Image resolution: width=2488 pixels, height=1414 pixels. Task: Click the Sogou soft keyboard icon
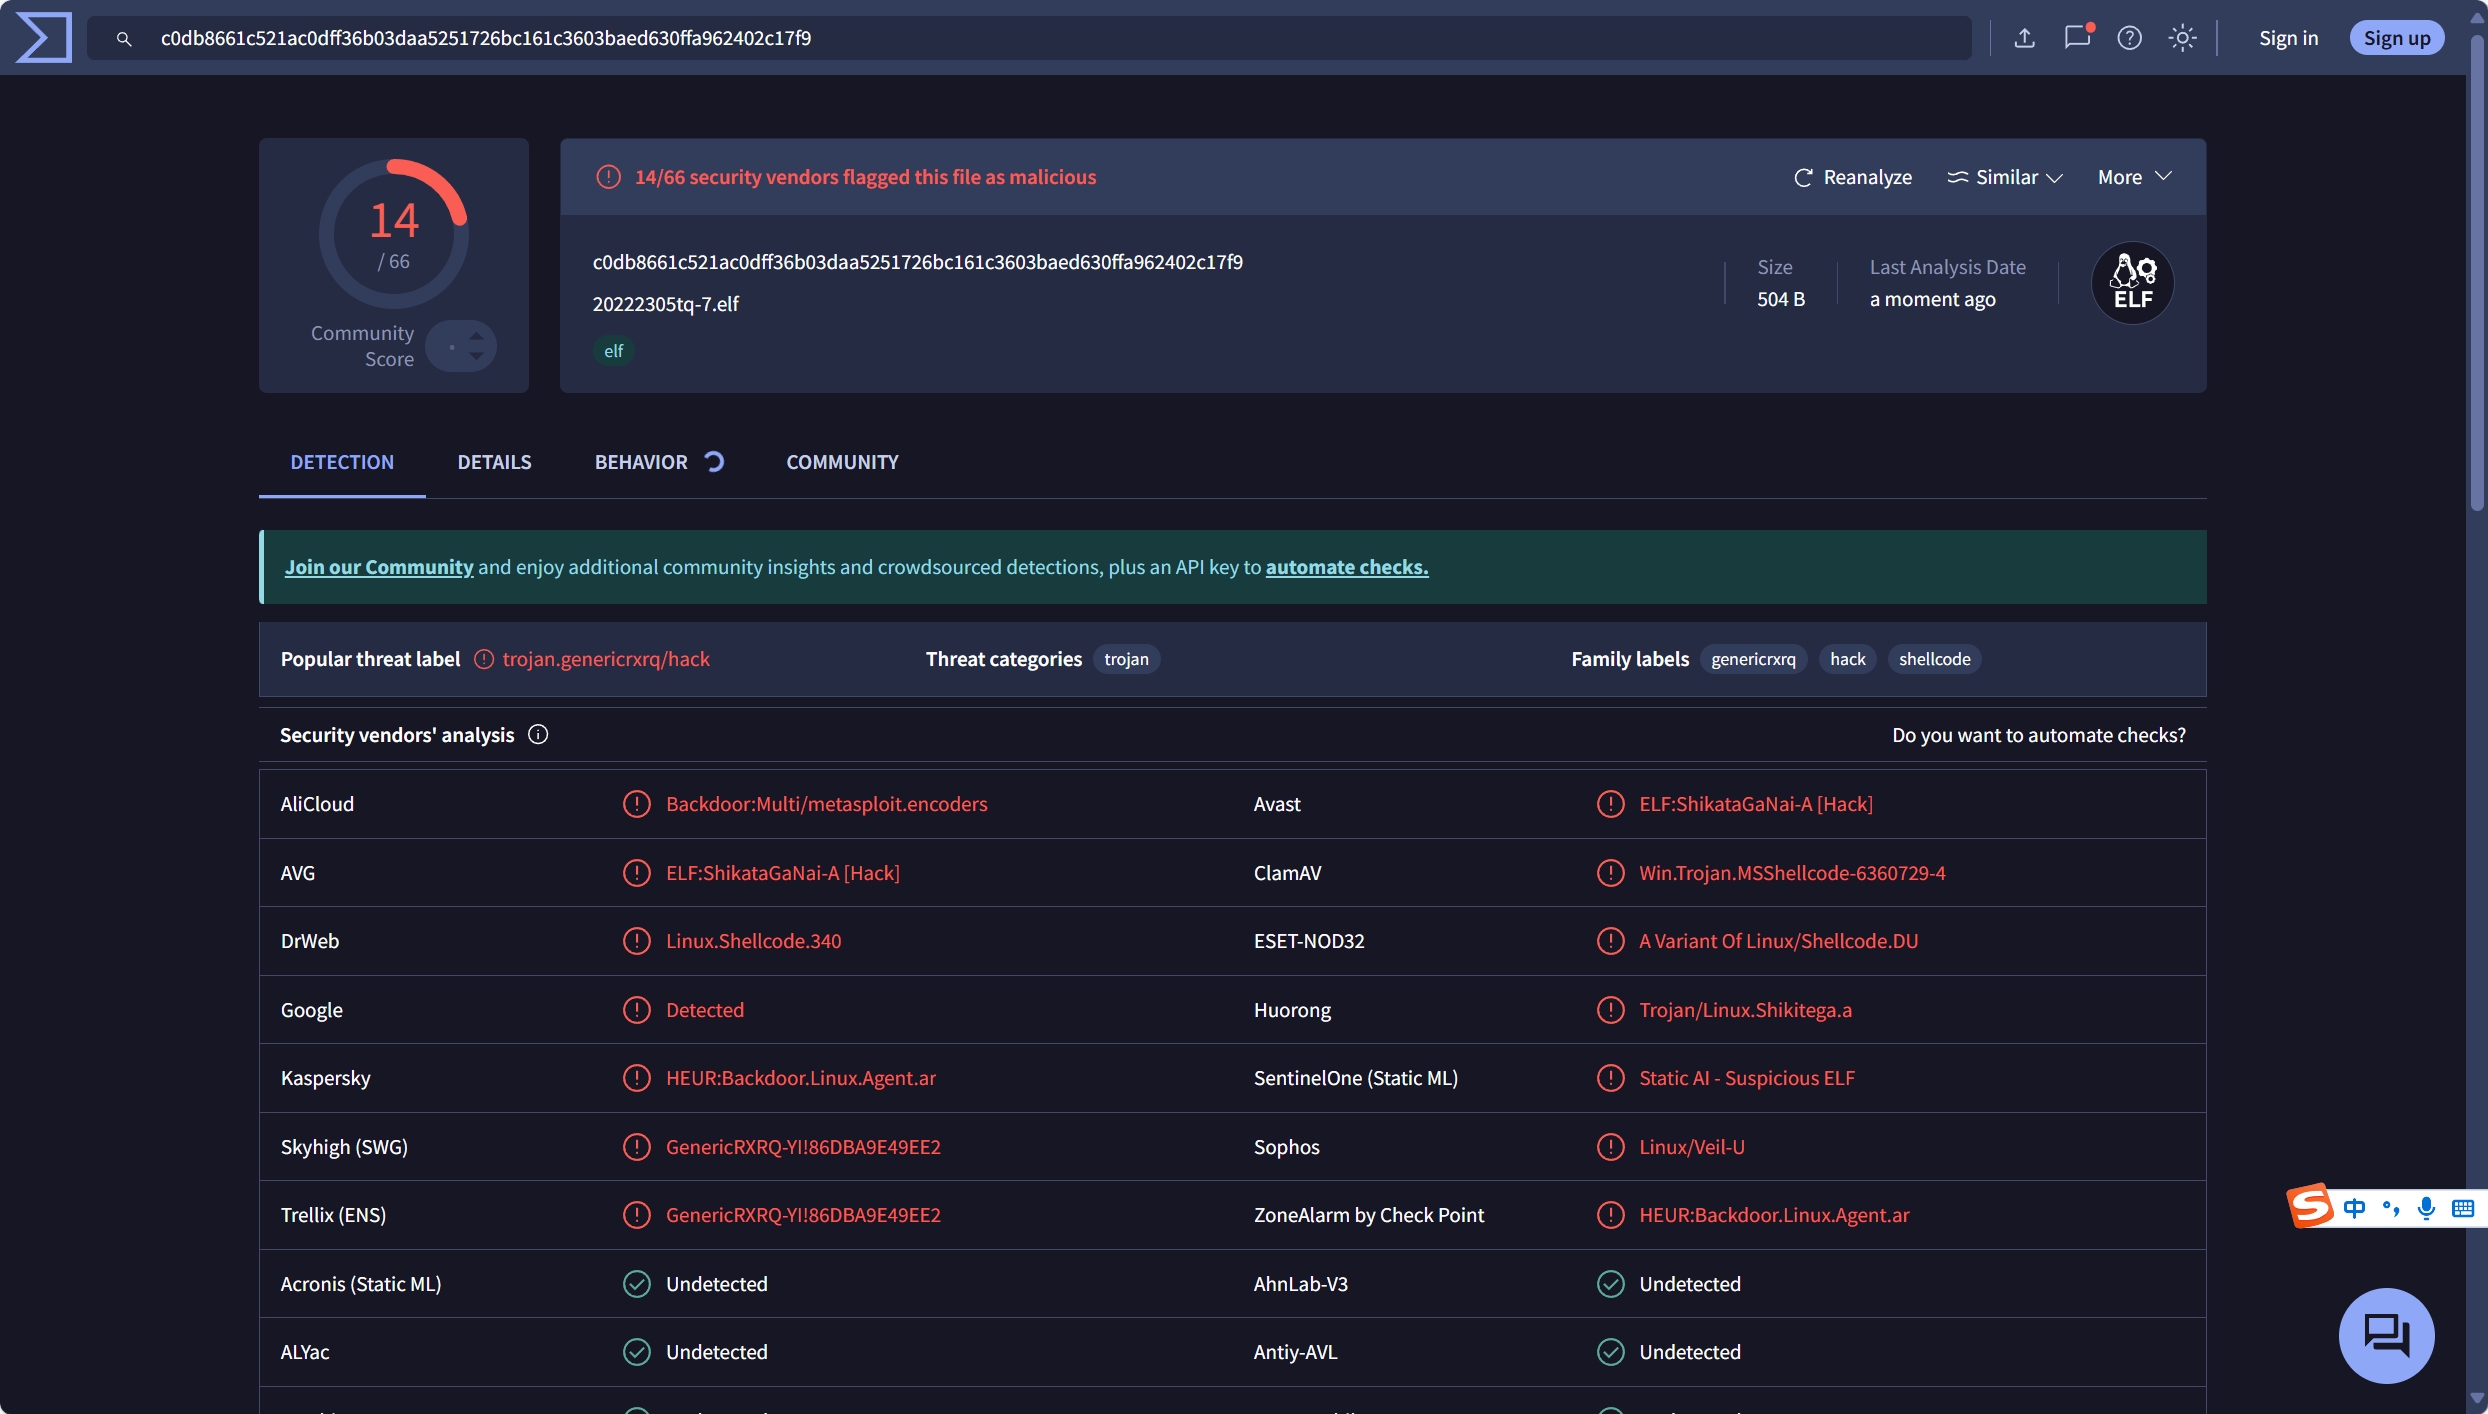pos(2463,1208)
